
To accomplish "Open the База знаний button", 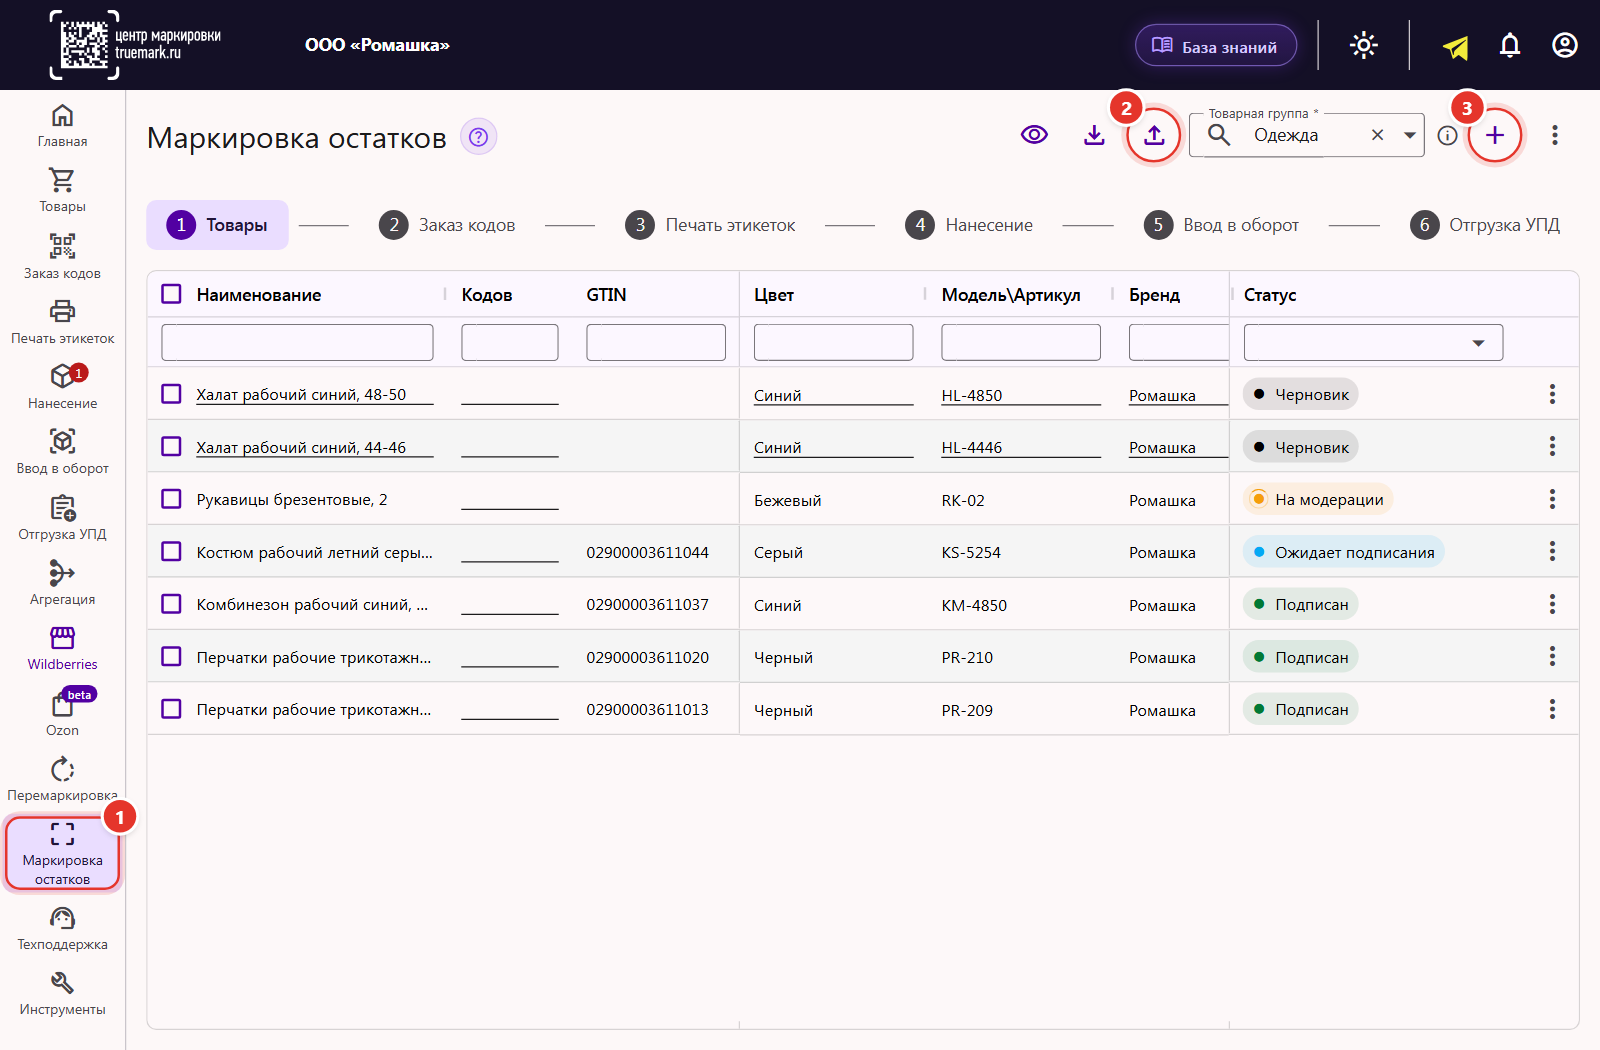I will tap(1216, 46).
